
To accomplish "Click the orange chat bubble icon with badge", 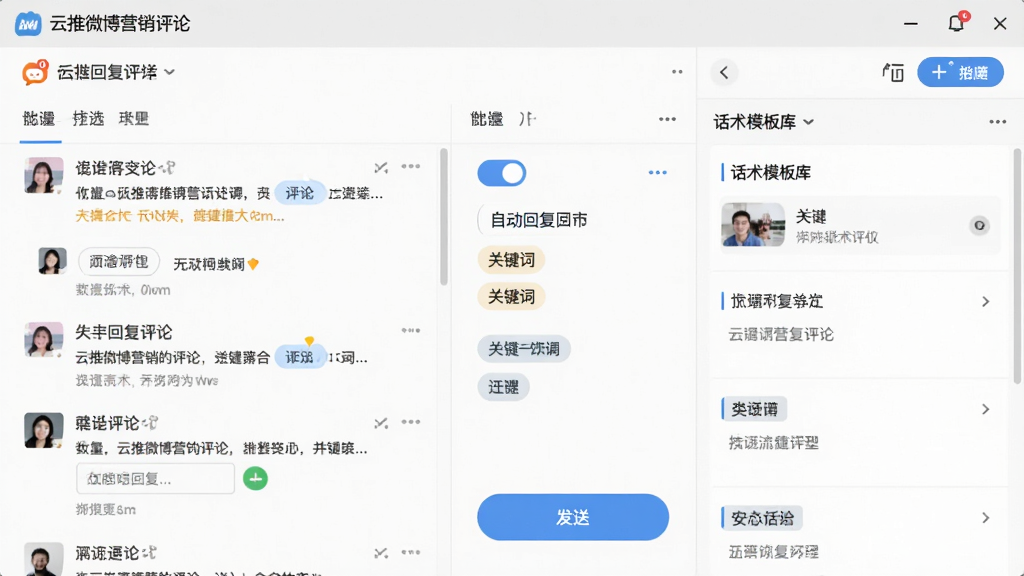I will click(x=35, y=72).
